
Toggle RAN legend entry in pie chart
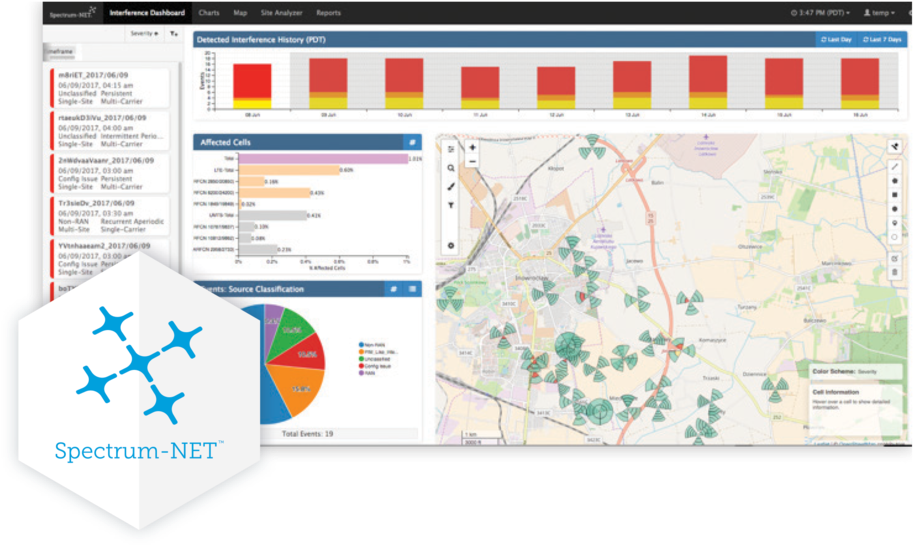click(367, 373)
